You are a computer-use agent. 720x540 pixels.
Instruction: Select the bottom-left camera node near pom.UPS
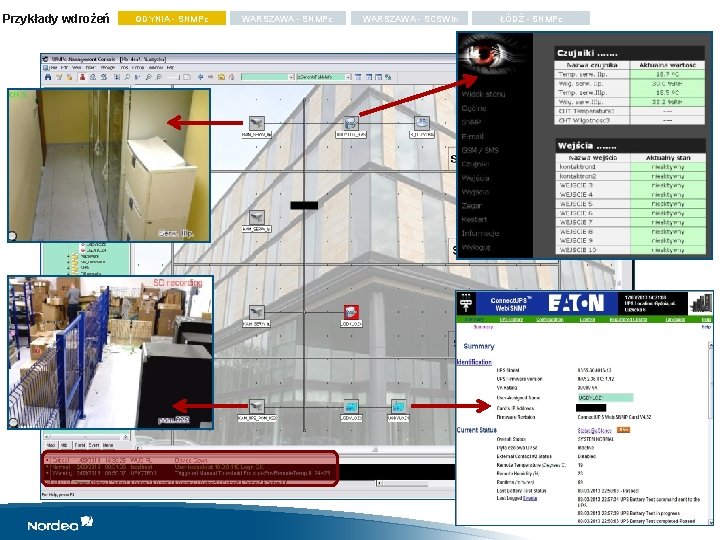click(x=256, y=406)
